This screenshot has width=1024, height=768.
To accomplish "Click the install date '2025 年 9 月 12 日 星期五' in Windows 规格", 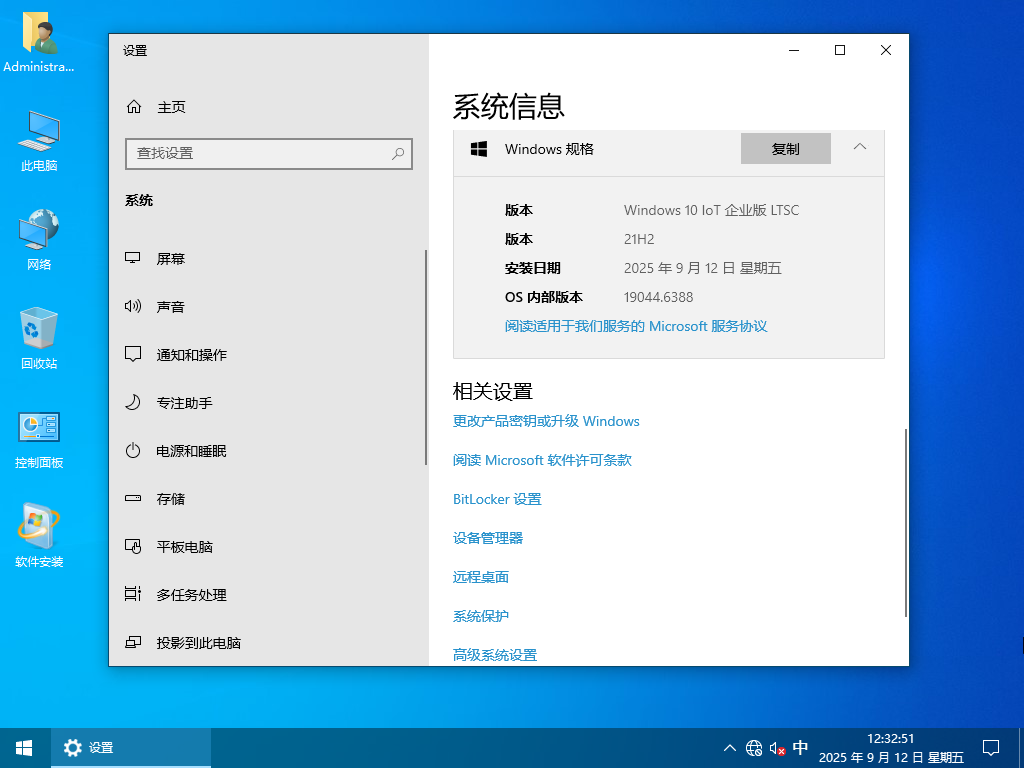I will tap(703, 268).
